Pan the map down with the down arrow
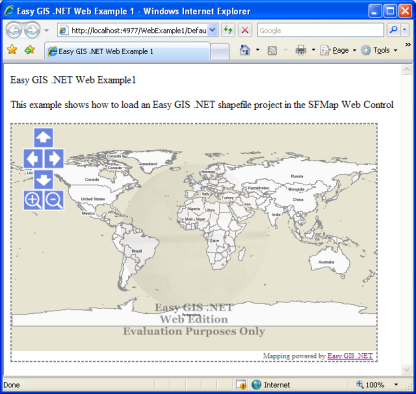 click(x=43, y=180)
